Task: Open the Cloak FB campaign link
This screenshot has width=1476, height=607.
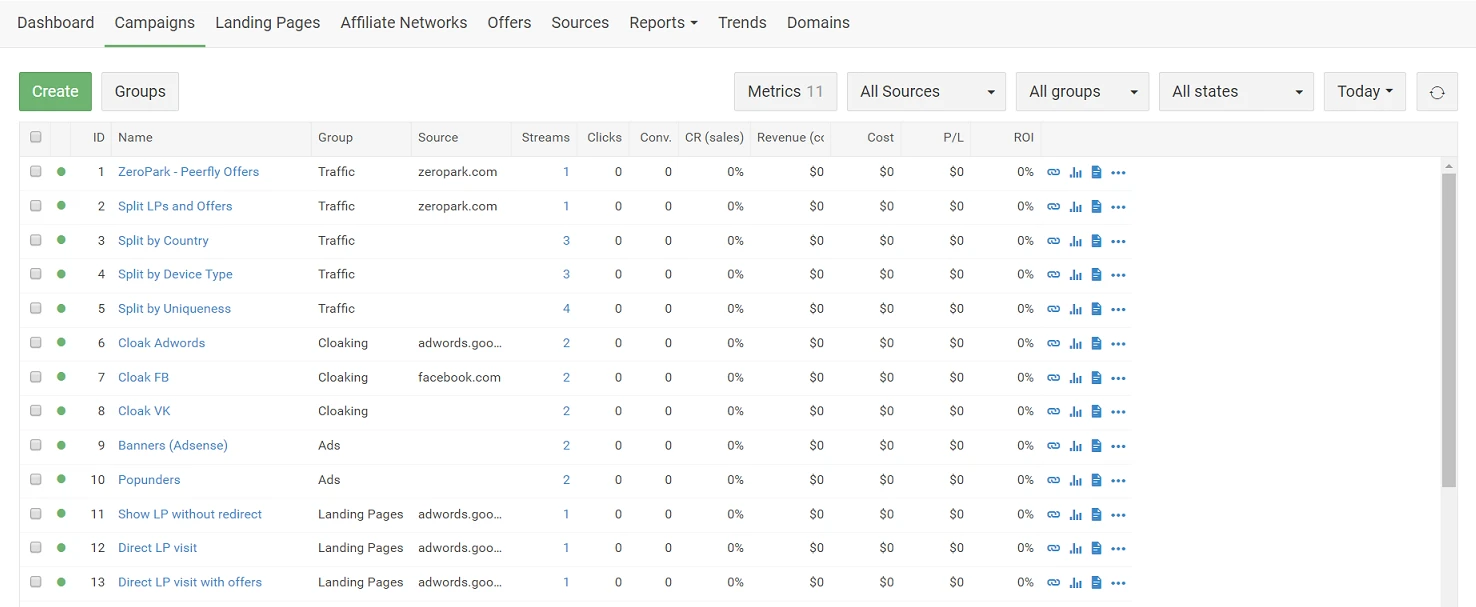Action: 143,377
